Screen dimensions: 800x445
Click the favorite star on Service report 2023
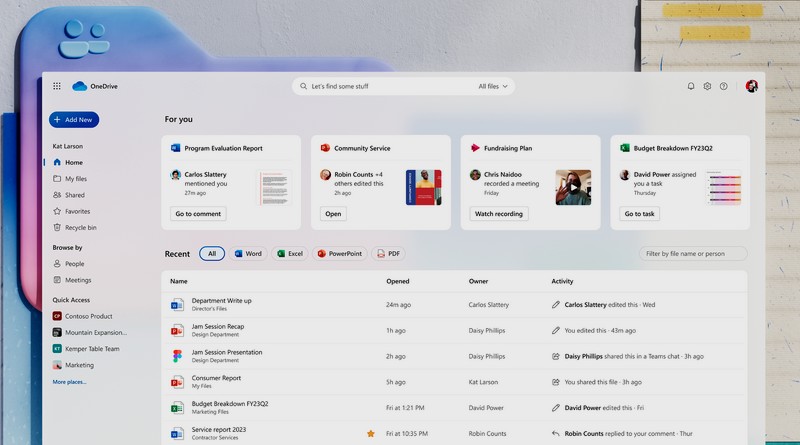pos(371,433)
